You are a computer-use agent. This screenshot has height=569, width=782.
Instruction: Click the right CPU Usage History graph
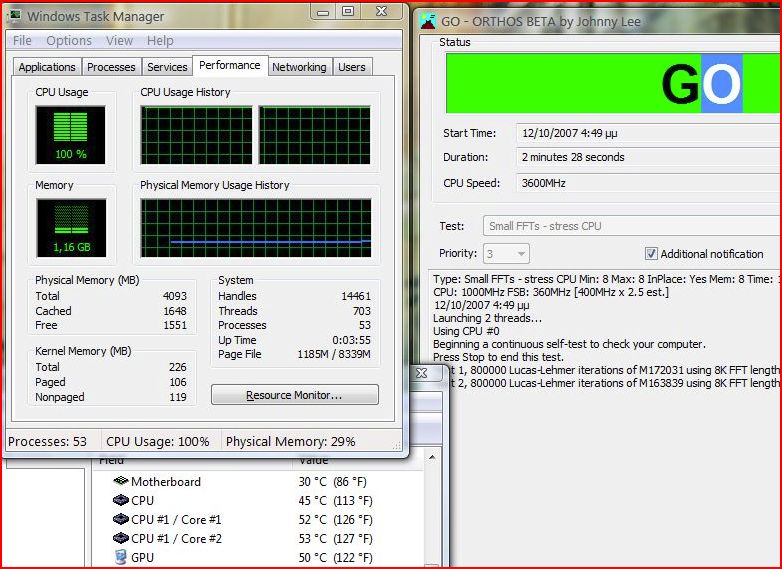tap(315, 135)
